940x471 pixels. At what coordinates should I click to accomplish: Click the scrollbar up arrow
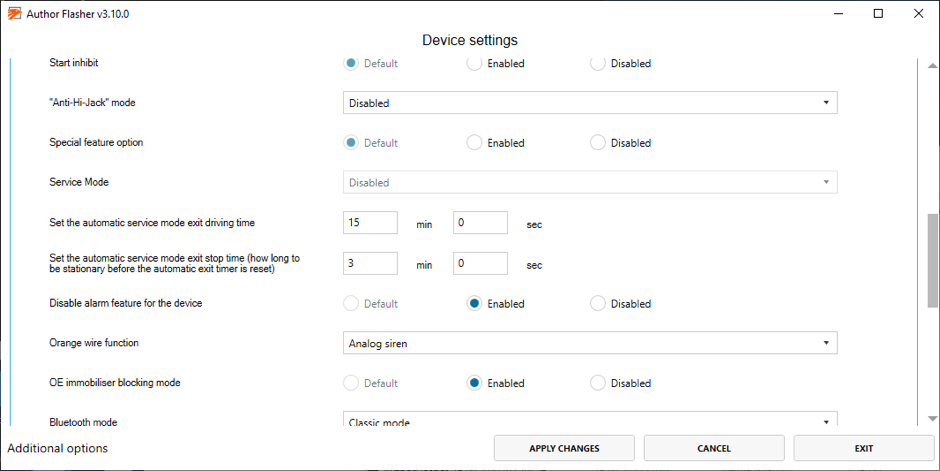coord(932,65)
